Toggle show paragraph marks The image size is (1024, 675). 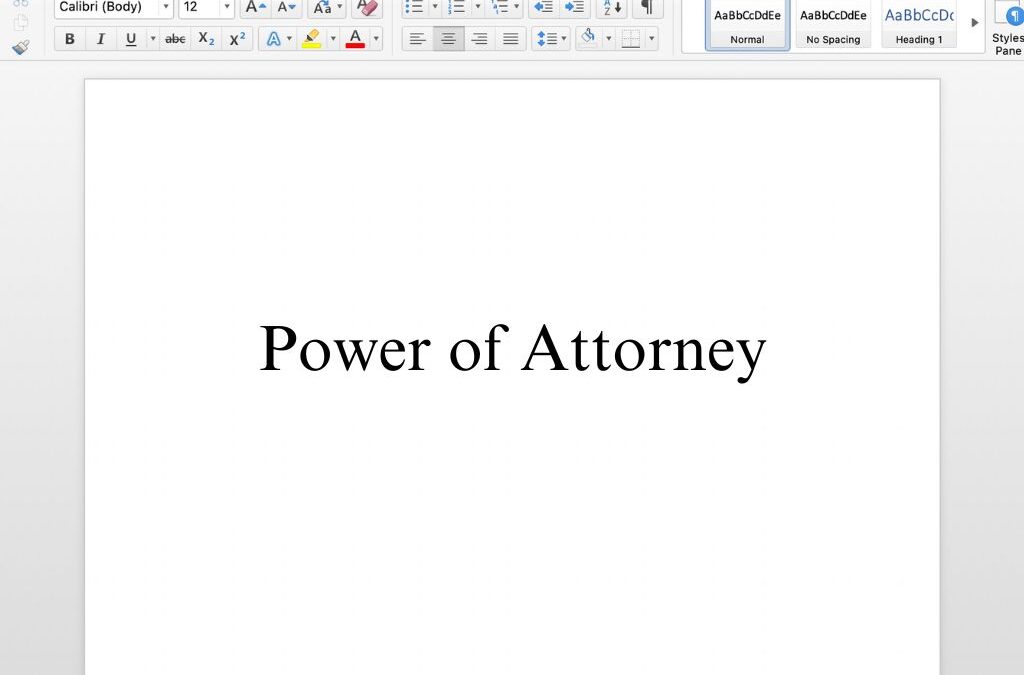[647, 7]
